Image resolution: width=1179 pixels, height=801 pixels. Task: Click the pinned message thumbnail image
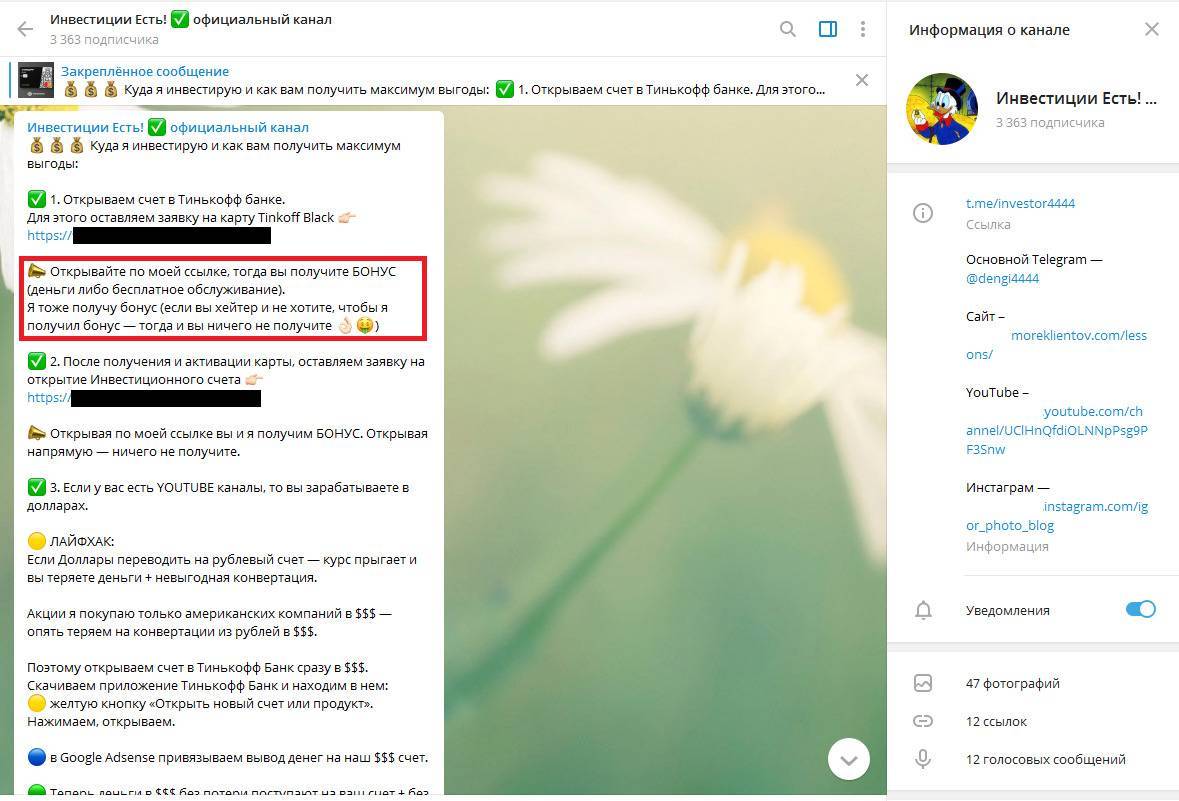[36, 80]
